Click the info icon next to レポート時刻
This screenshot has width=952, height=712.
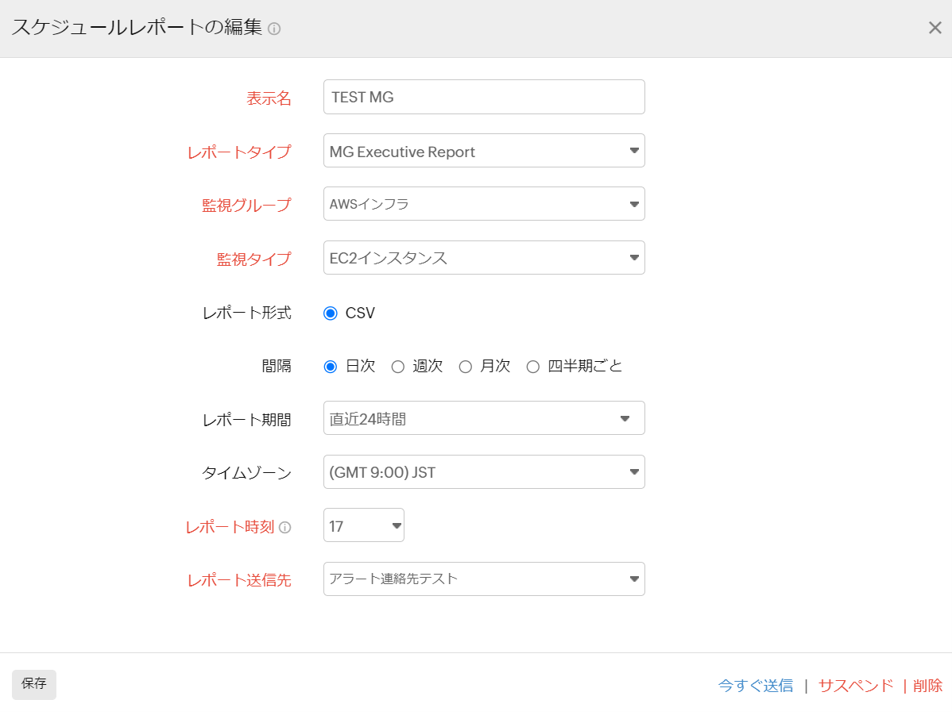(x=285, y=527)
